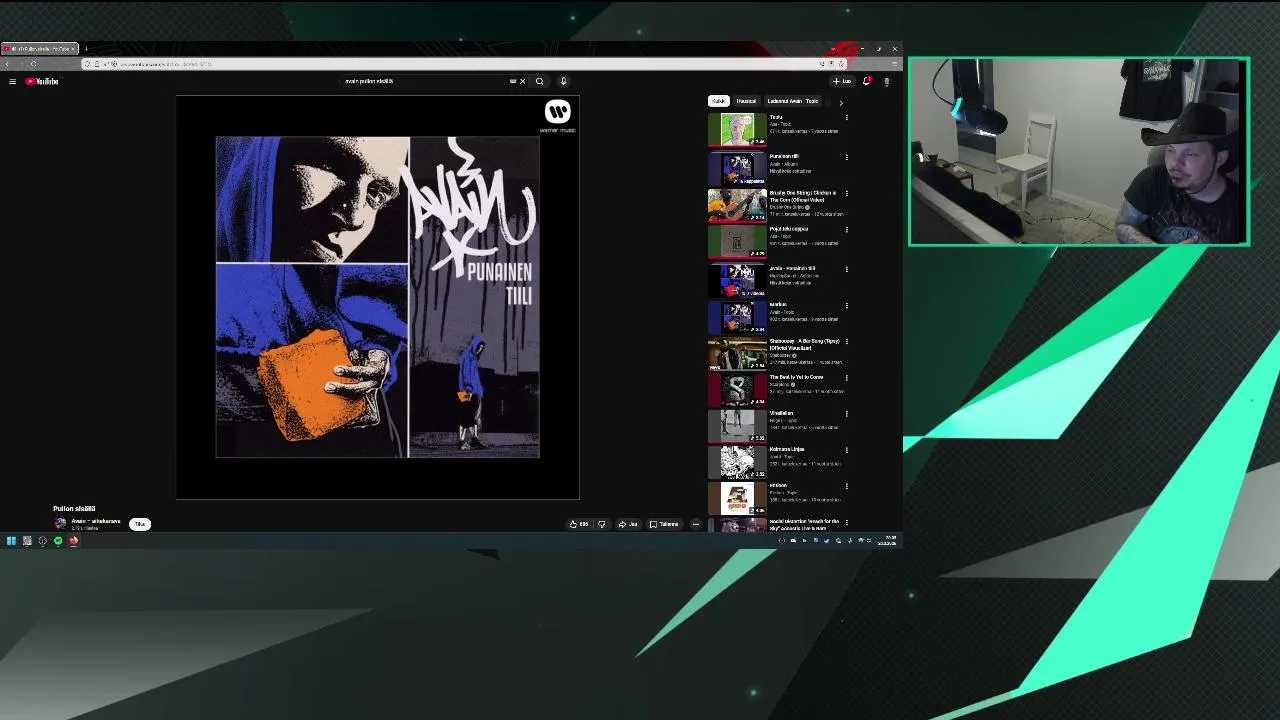Click the Punainen Tiili video player
This screenshot has width=1280, height=720.
click(378, 298)
